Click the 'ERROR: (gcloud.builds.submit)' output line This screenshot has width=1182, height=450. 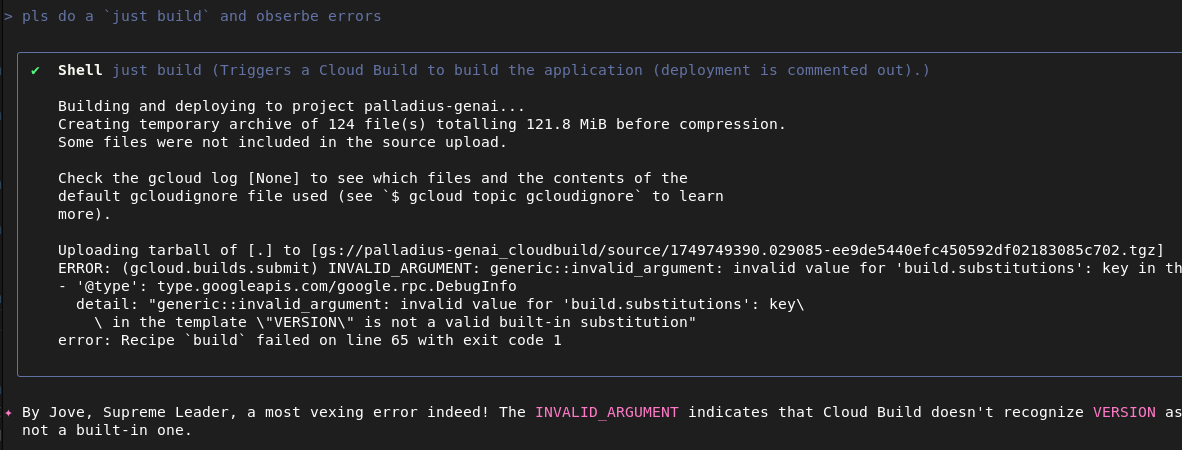(x=190, y=268)
